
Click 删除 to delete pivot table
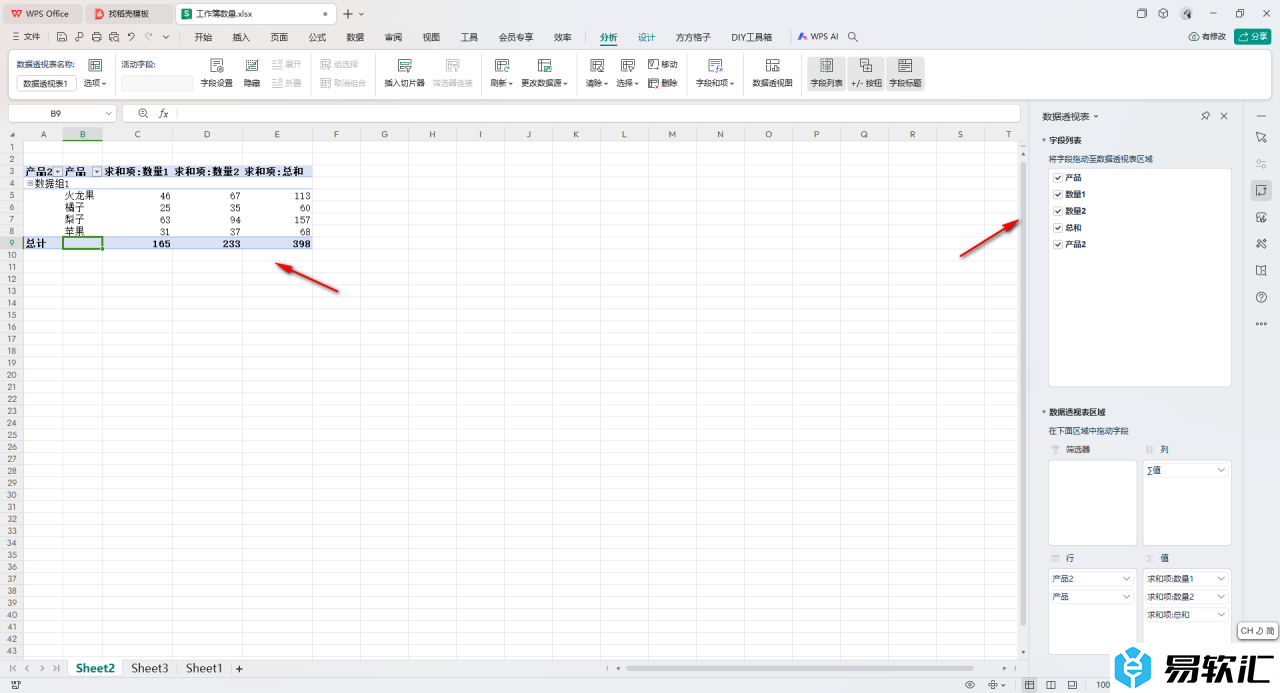point(663,83)
